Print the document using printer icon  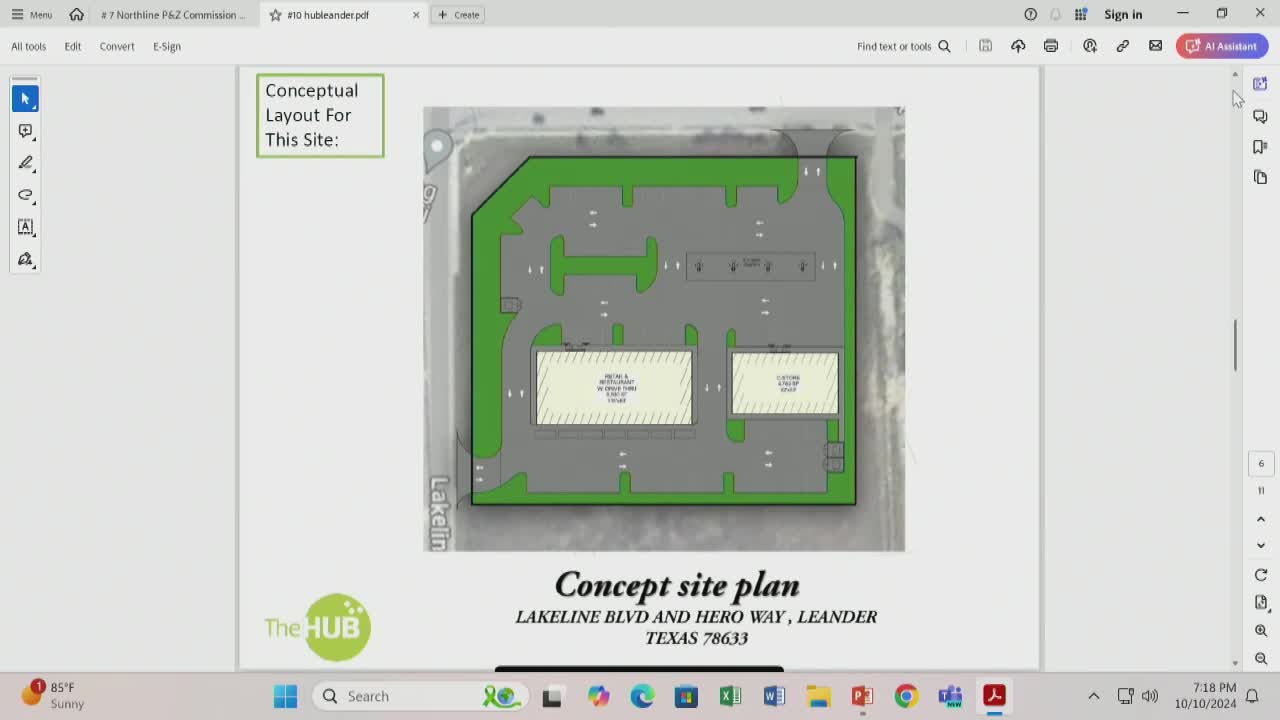click(1051, 46)
